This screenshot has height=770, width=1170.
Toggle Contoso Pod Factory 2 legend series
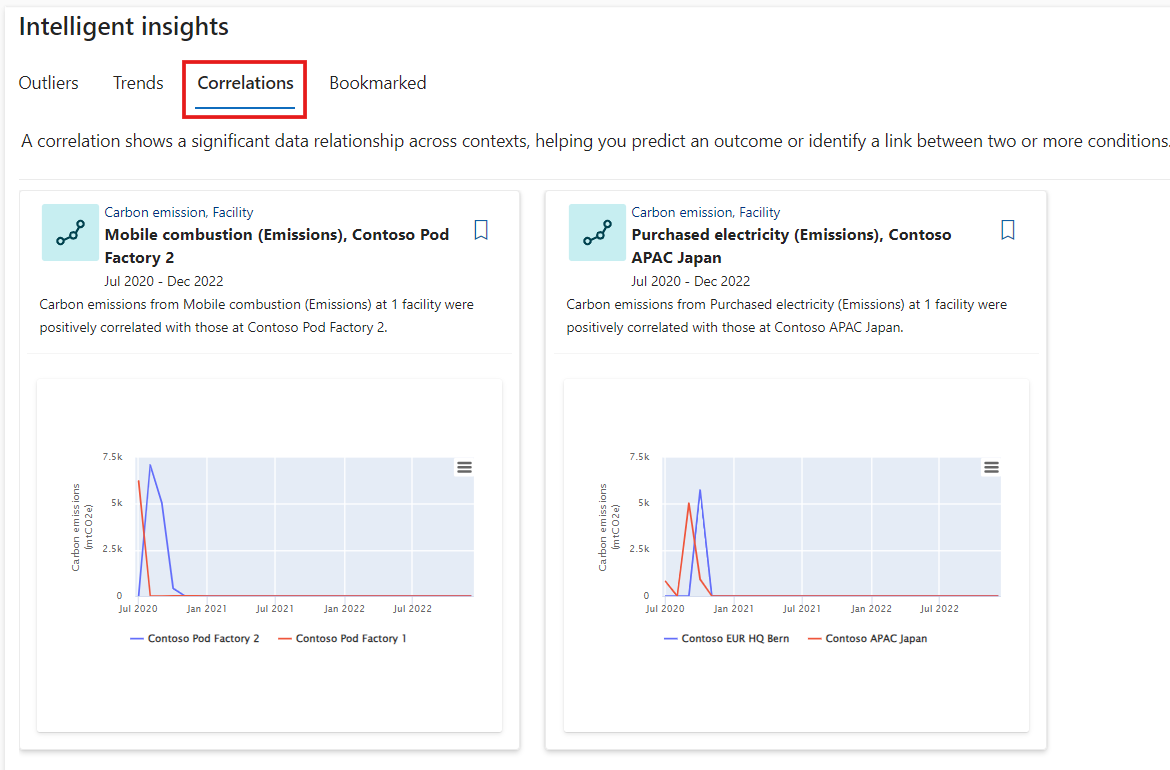tap(195, 639)
